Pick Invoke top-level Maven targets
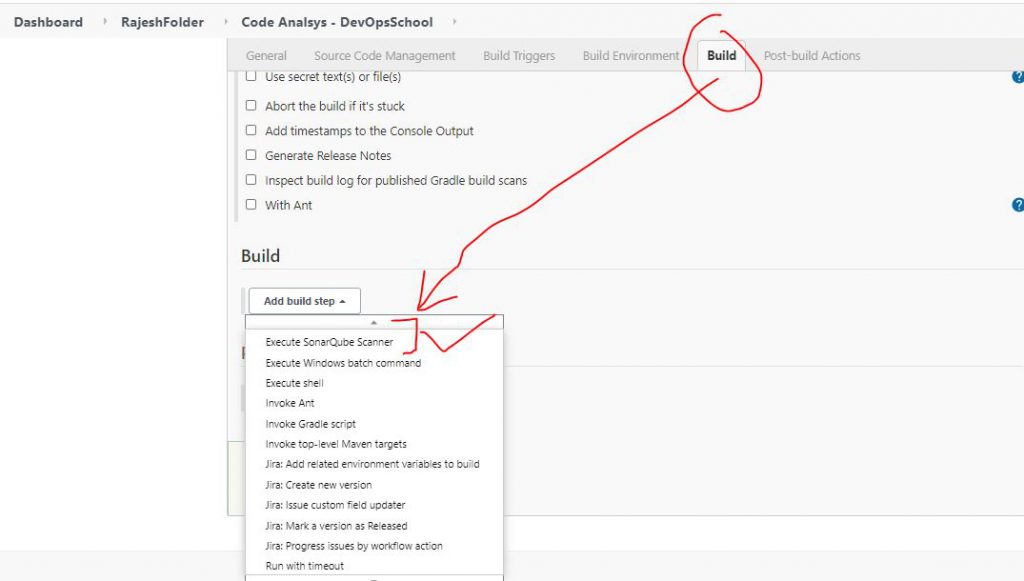This screenshot has height=581, width=1024. pos(336,444)
